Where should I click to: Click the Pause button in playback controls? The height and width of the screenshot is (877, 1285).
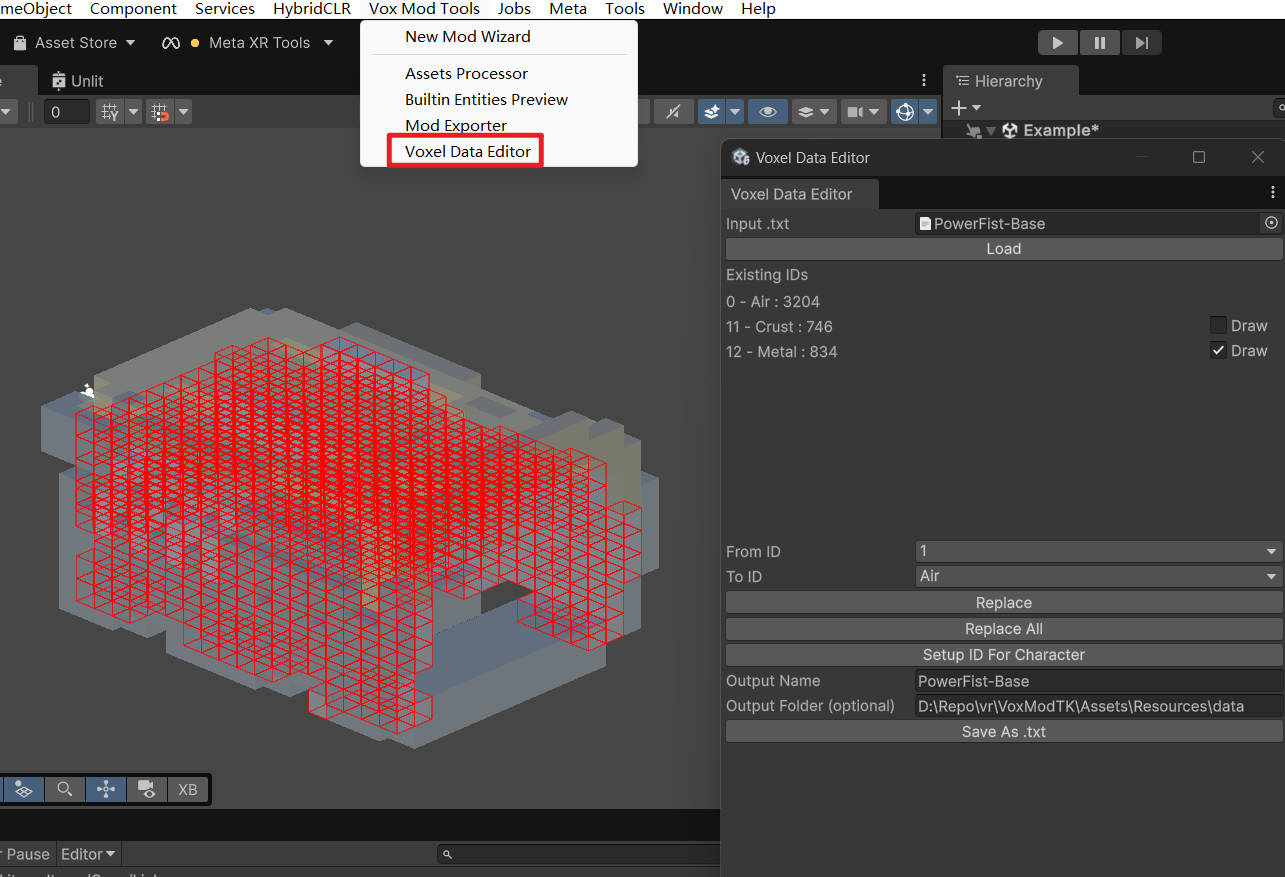point(1099,42)
